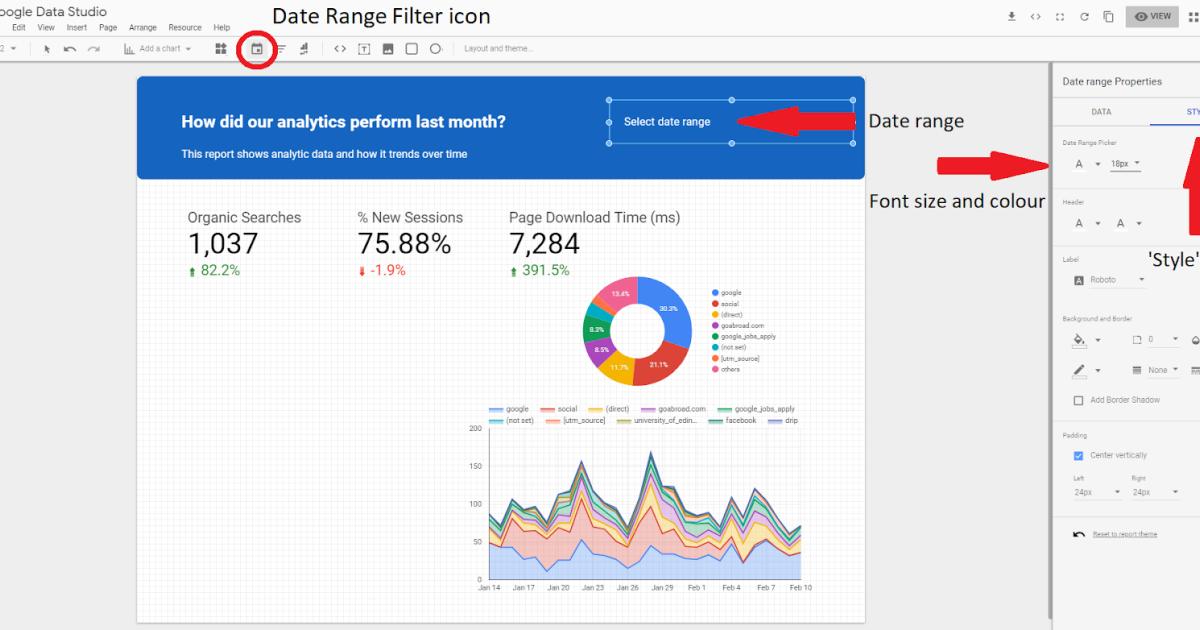The image size is (1200, 630).
Task: Click the image insertion icon
Action: coord(389,48)
